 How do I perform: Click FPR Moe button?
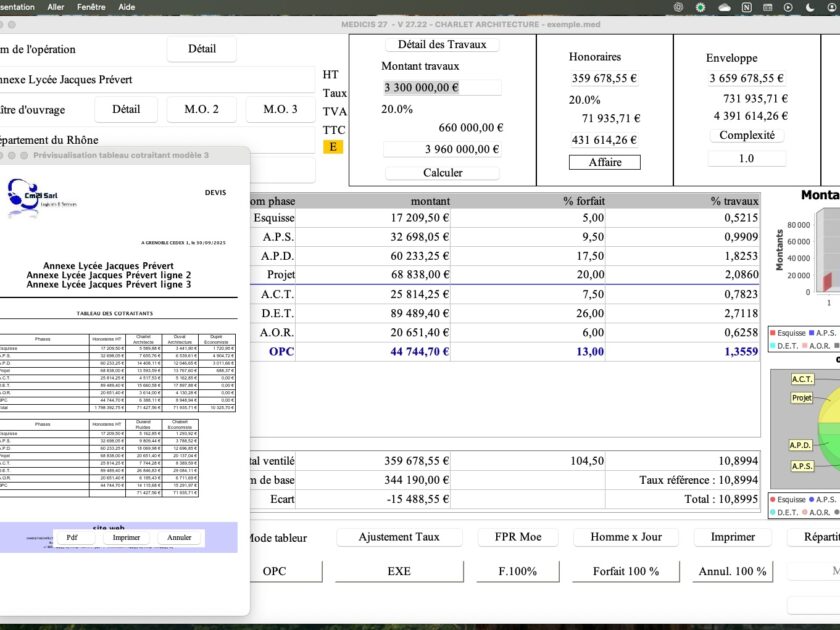pyautogui.click(x=518, y=537)
